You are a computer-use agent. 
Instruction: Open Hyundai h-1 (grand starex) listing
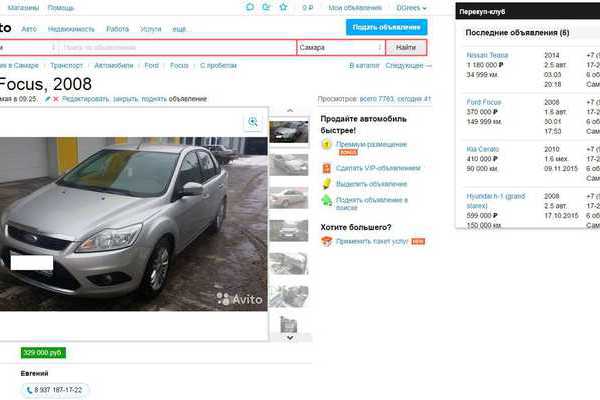[x=496, y=201]
